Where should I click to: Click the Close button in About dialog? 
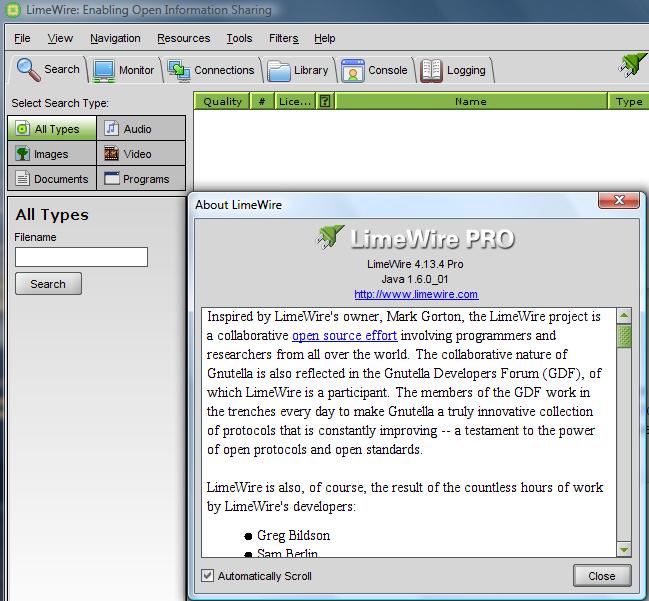pos(602,576)
